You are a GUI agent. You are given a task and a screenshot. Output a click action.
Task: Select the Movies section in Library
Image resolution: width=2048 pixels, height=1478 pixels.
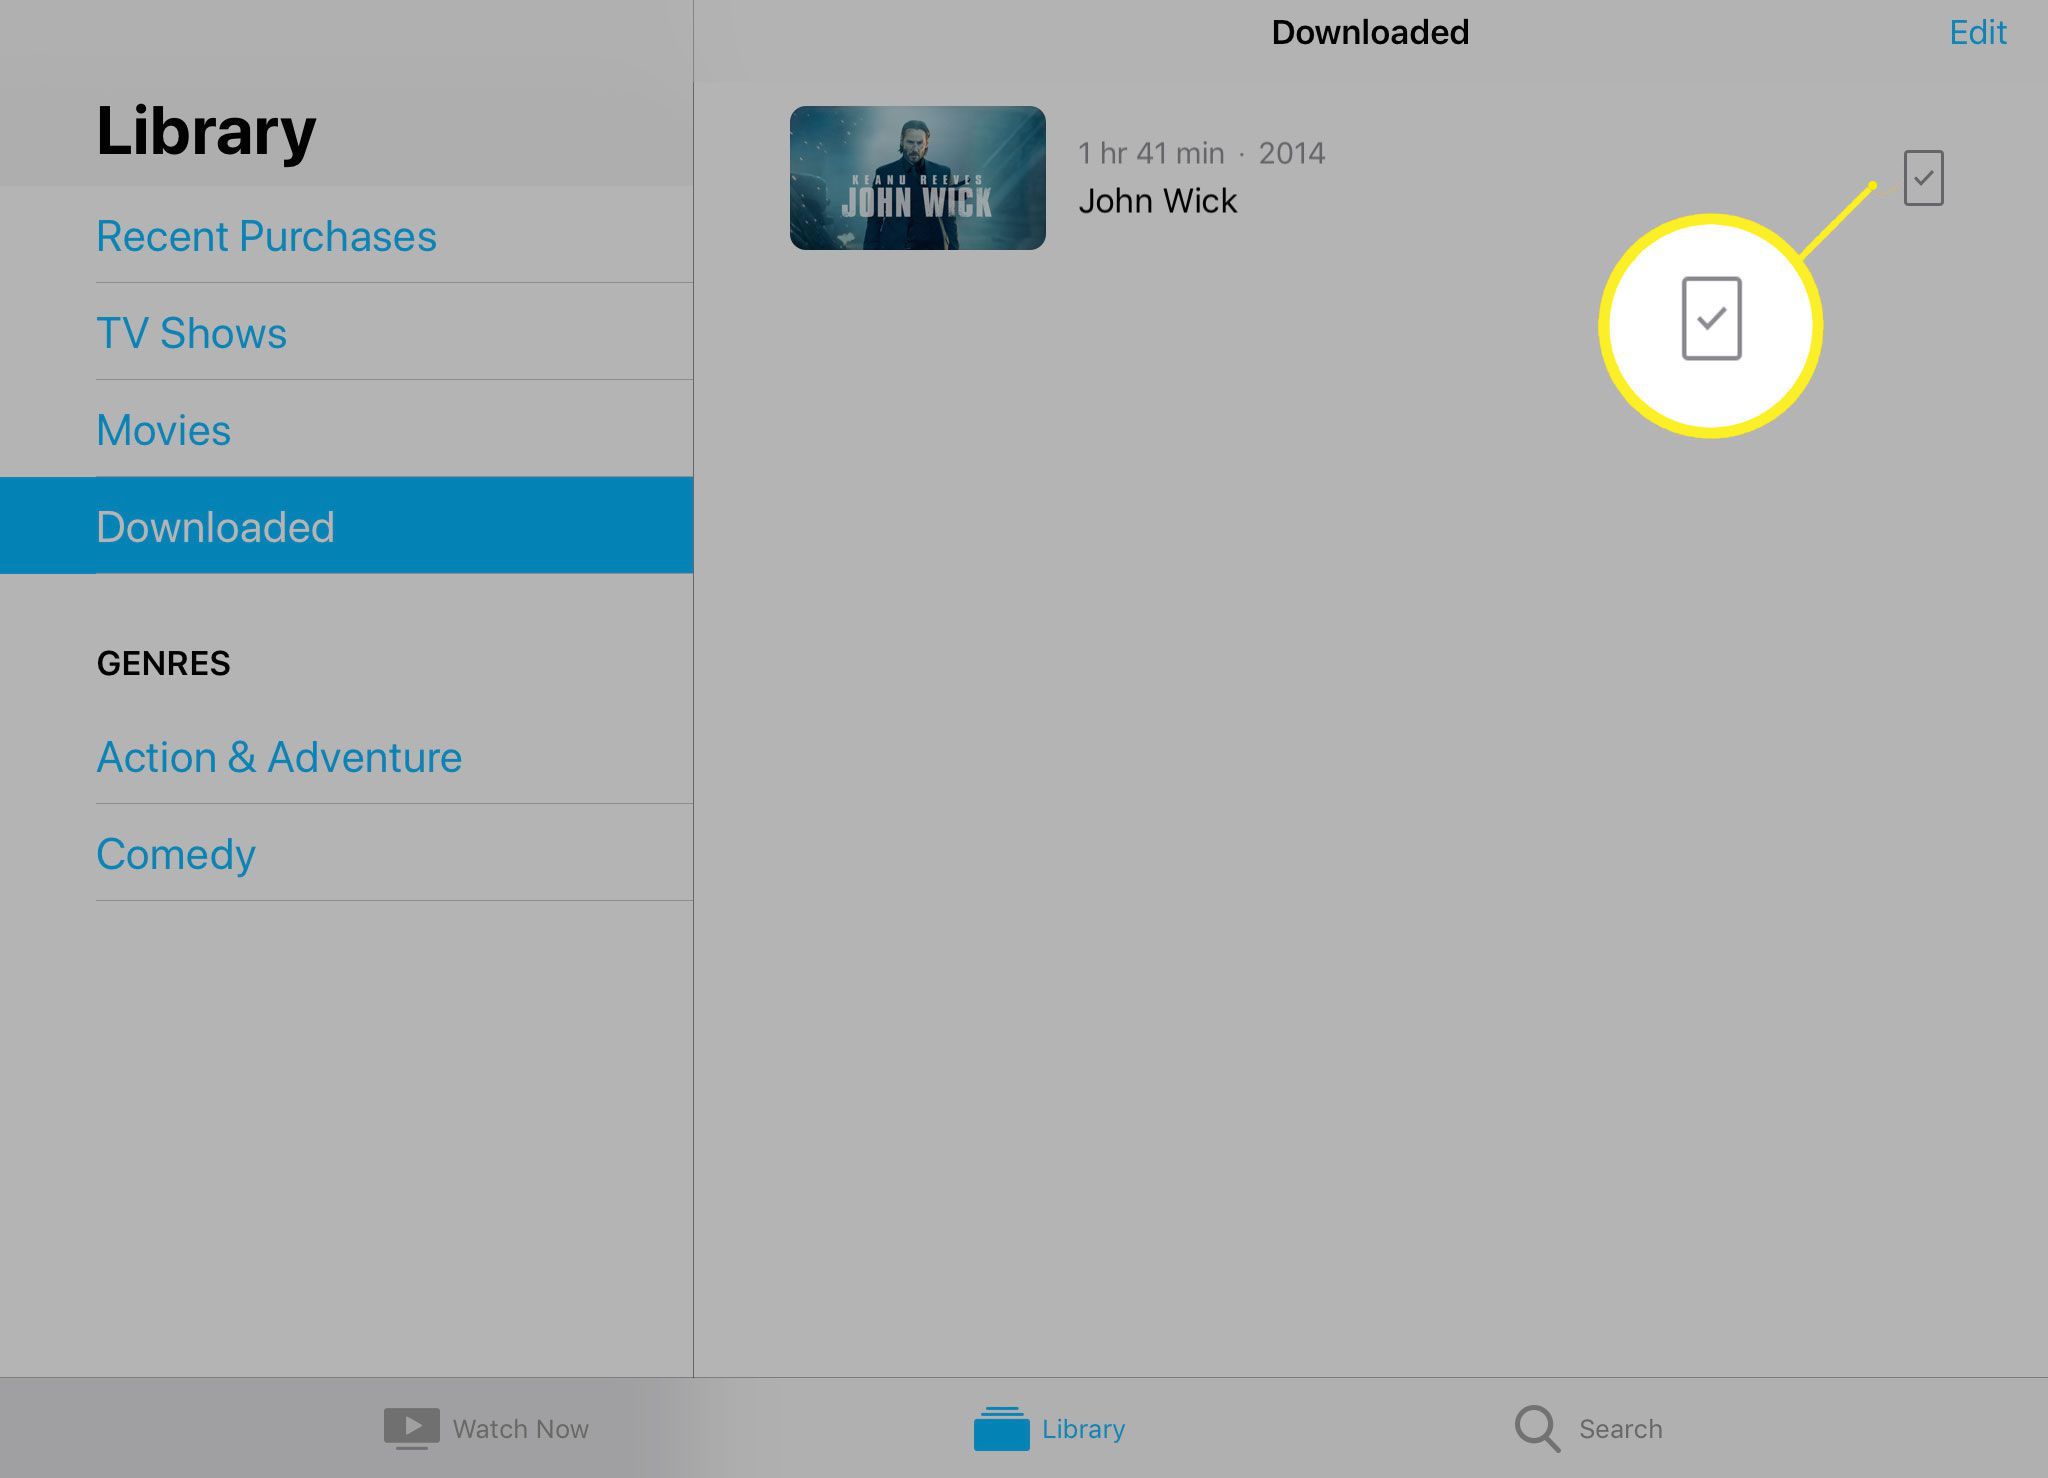pos(162,428)
